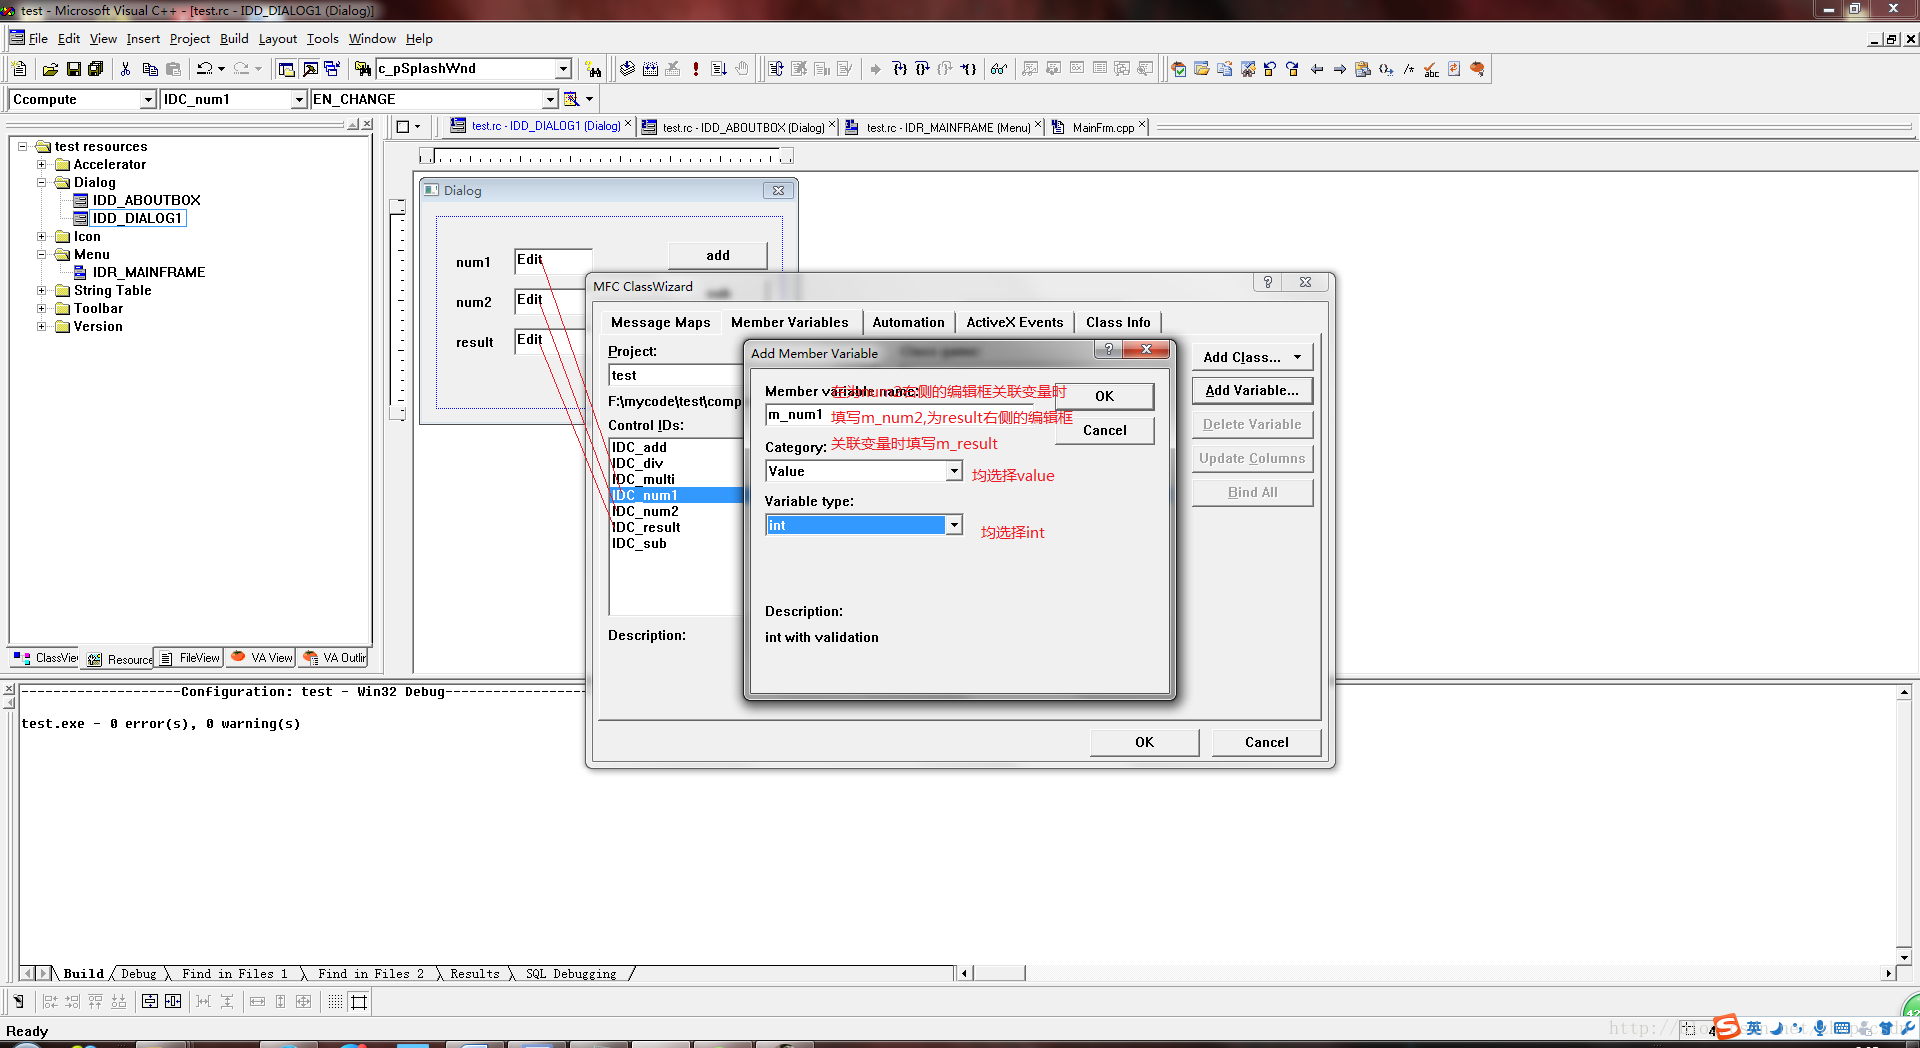
Task: Click the Center Horizontal layout icon
Action: coord(173,1001)
